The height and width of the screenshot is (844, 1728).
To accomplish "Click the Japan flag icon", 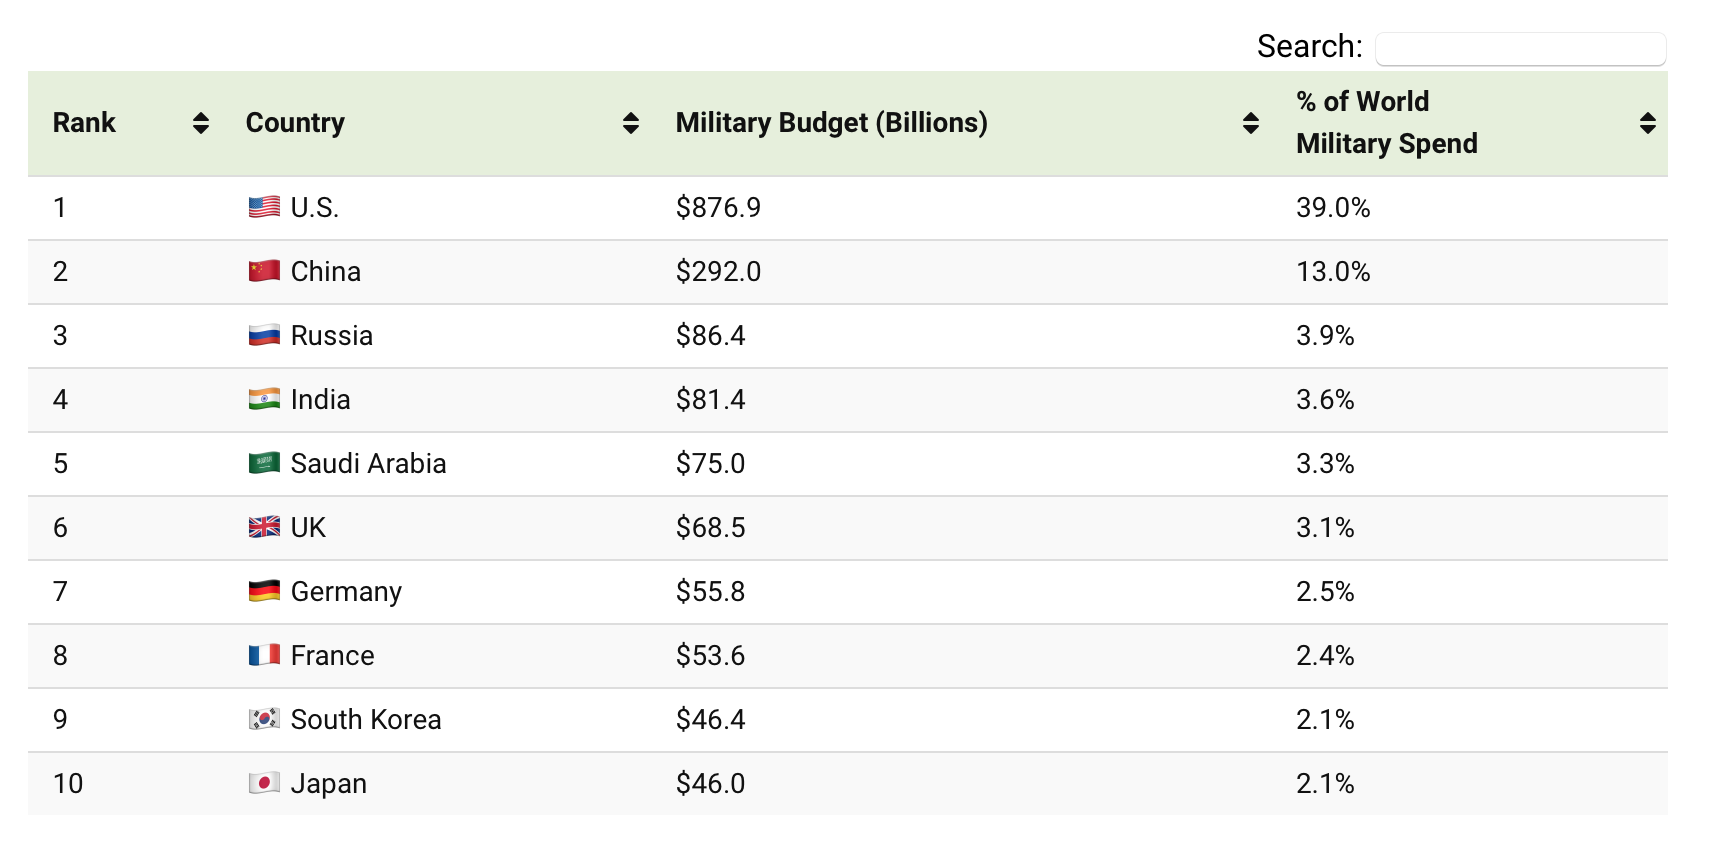I will click(x=264, y=783).
